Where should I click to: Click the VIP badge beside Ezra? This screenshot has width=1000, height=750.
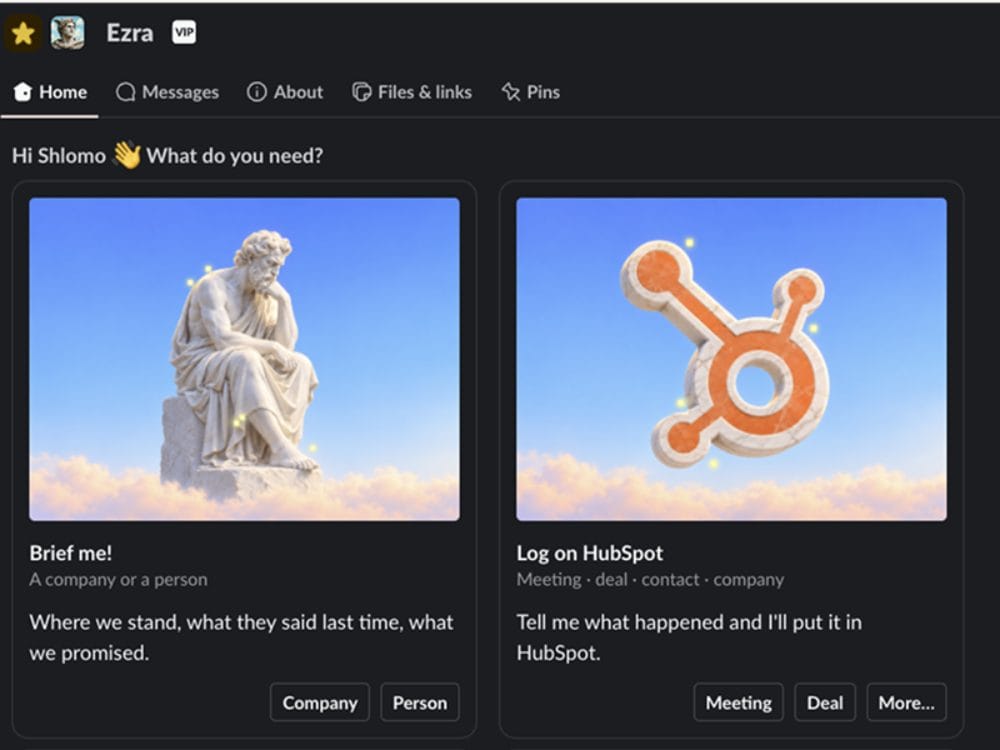(184, 33)
